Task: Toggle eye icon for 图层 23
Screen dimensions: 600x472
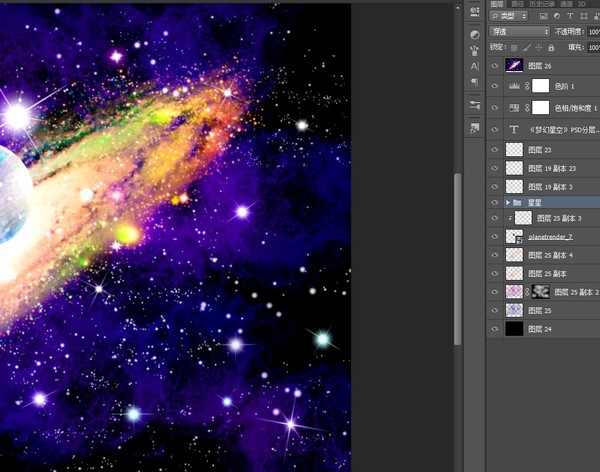Action: pos(495,149)
